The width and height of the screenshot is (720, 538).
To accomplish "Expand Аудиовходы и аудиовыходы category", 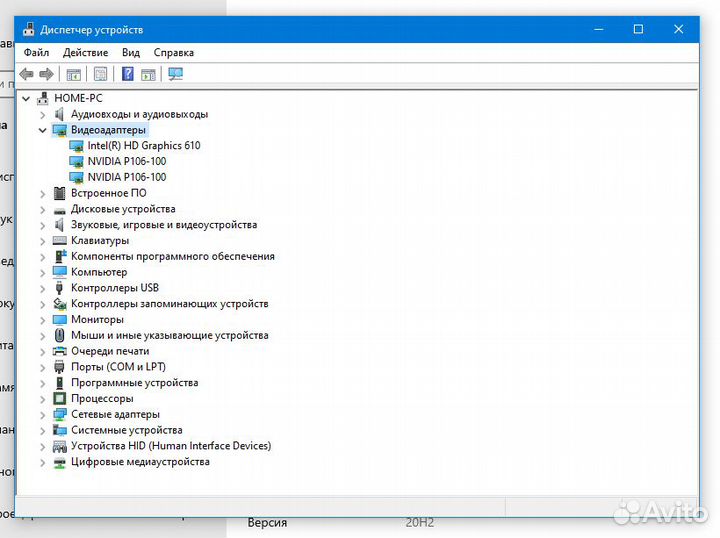I will 43,114.
